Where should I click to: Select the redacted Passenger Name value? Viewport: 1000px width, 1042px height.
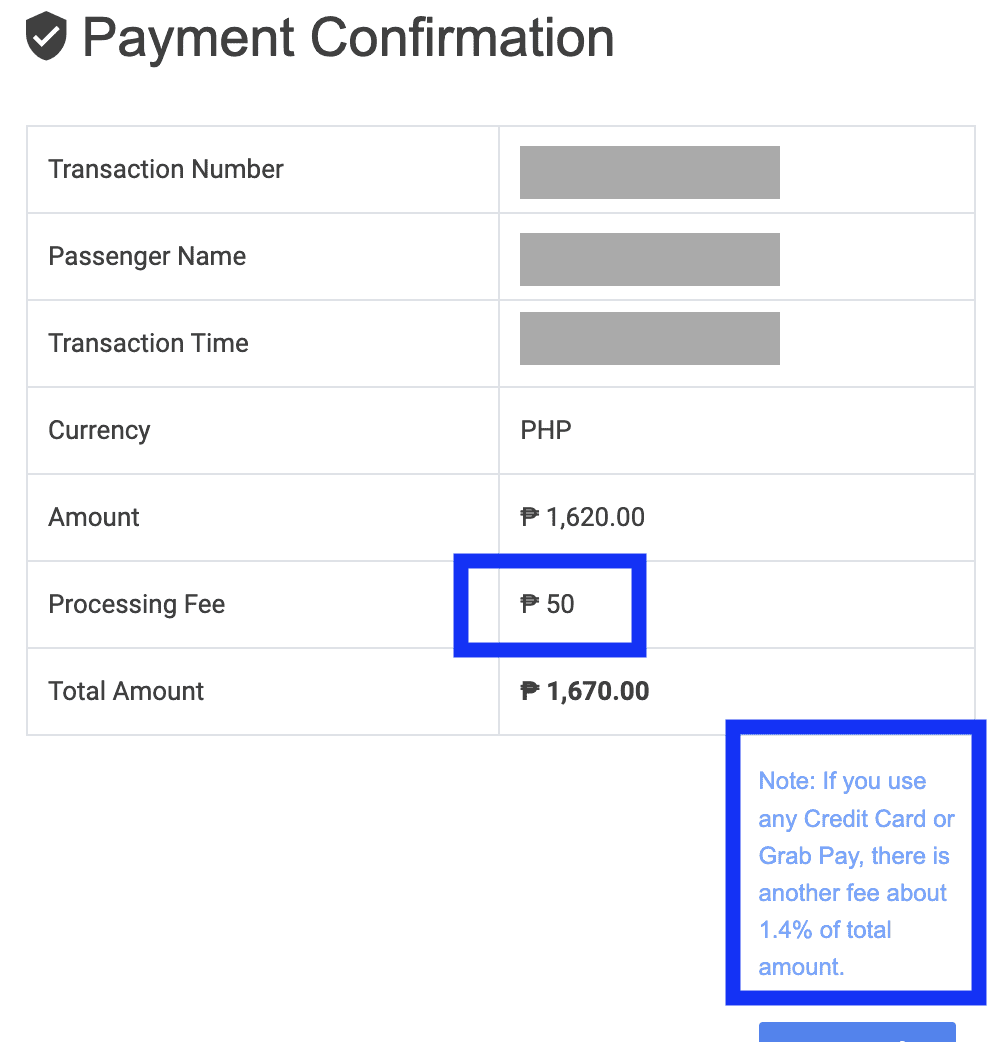[x=649, y=259]
